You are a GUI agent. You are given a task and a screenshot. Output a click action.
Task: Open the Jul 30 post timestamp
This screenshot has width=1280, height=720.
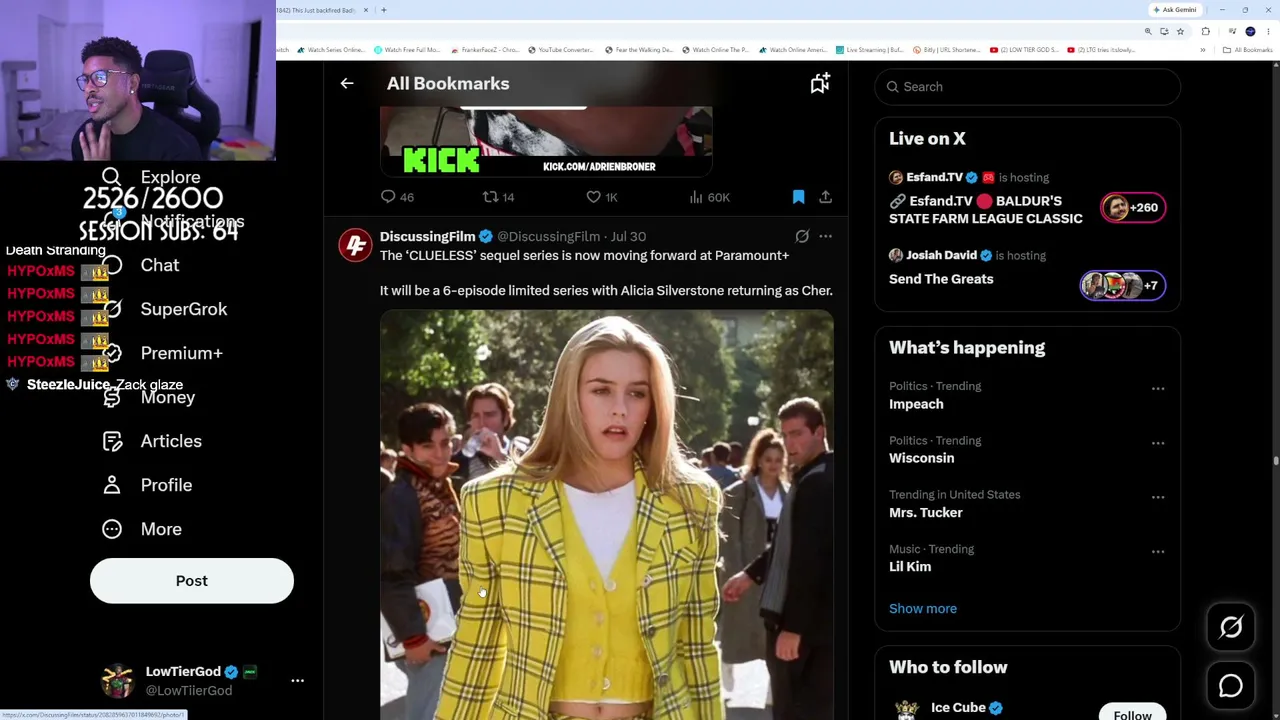[x=628, y=236]
